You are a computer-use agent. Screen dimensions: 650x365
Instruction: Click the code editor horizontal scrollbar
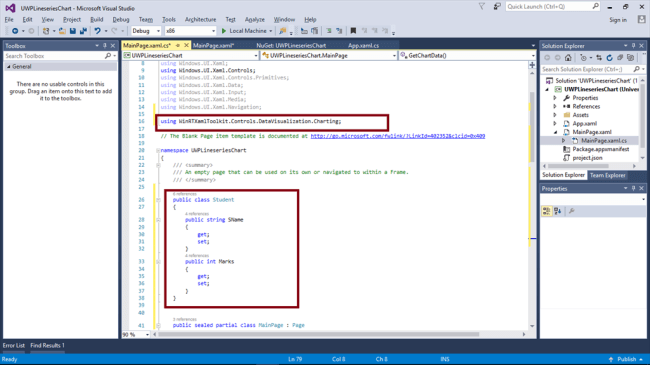pyautogui.click(x=318, y=334)
